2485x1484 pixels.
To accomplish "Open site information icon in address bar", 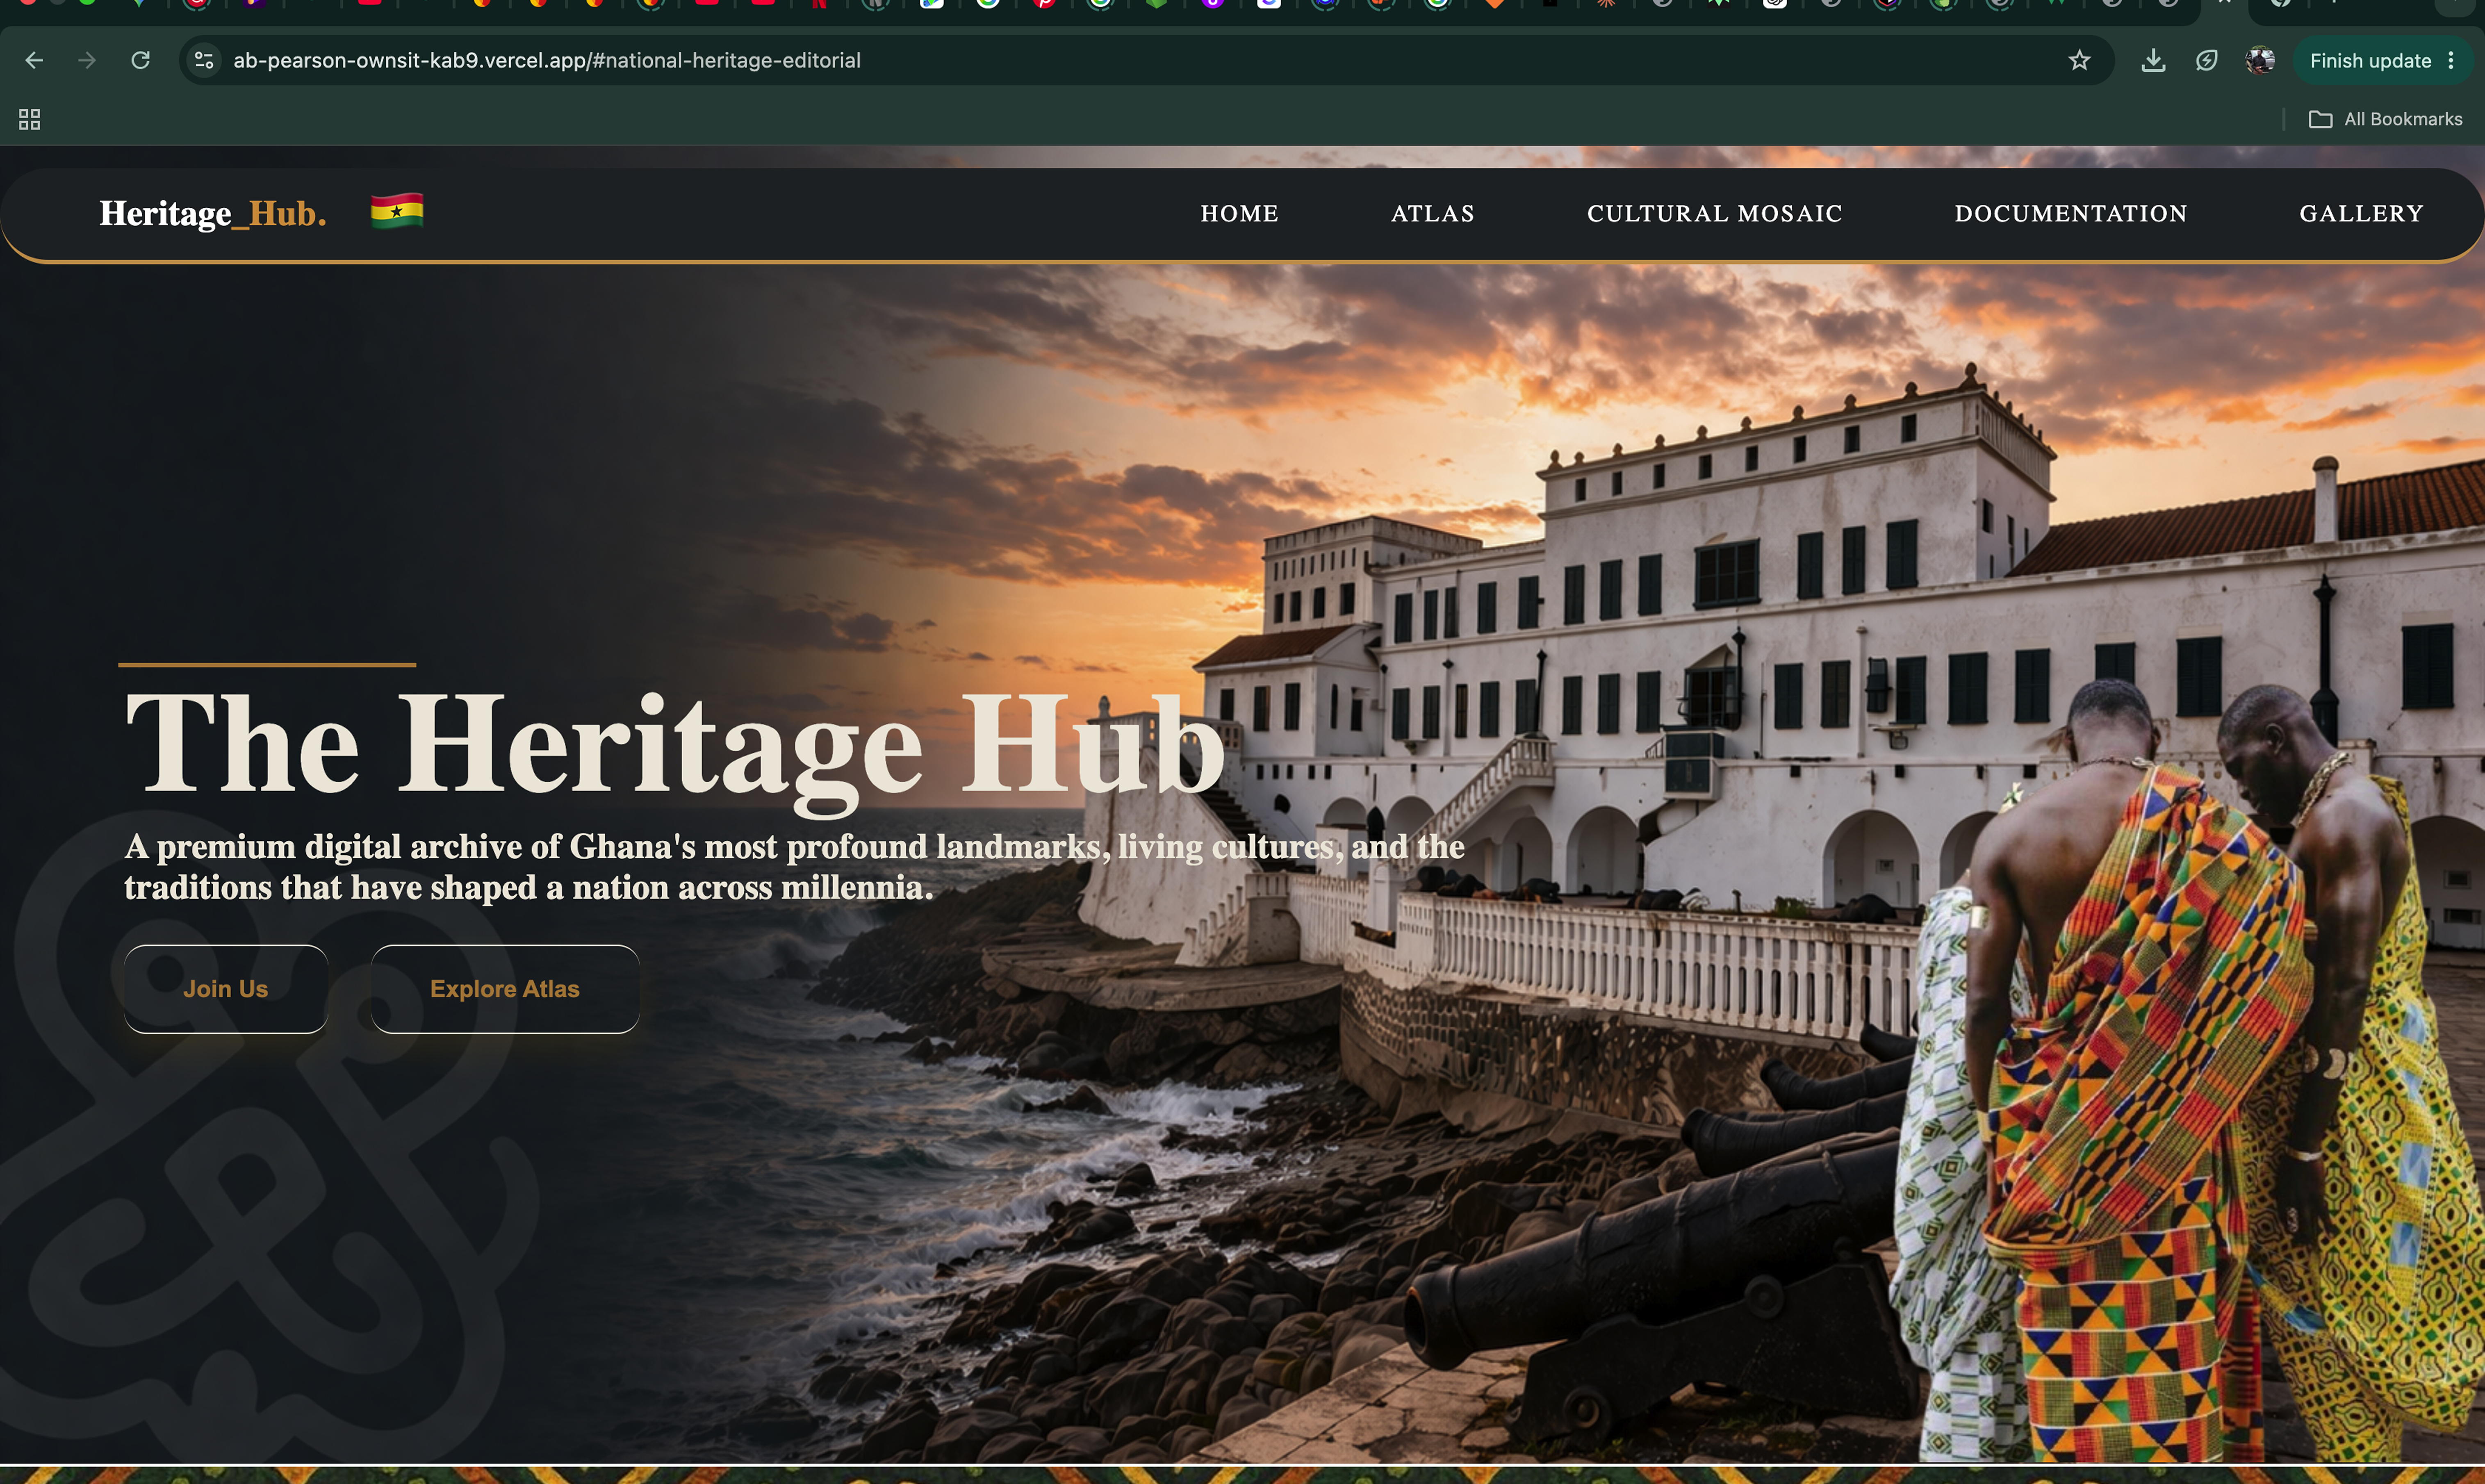I will (x=204, y=60).
